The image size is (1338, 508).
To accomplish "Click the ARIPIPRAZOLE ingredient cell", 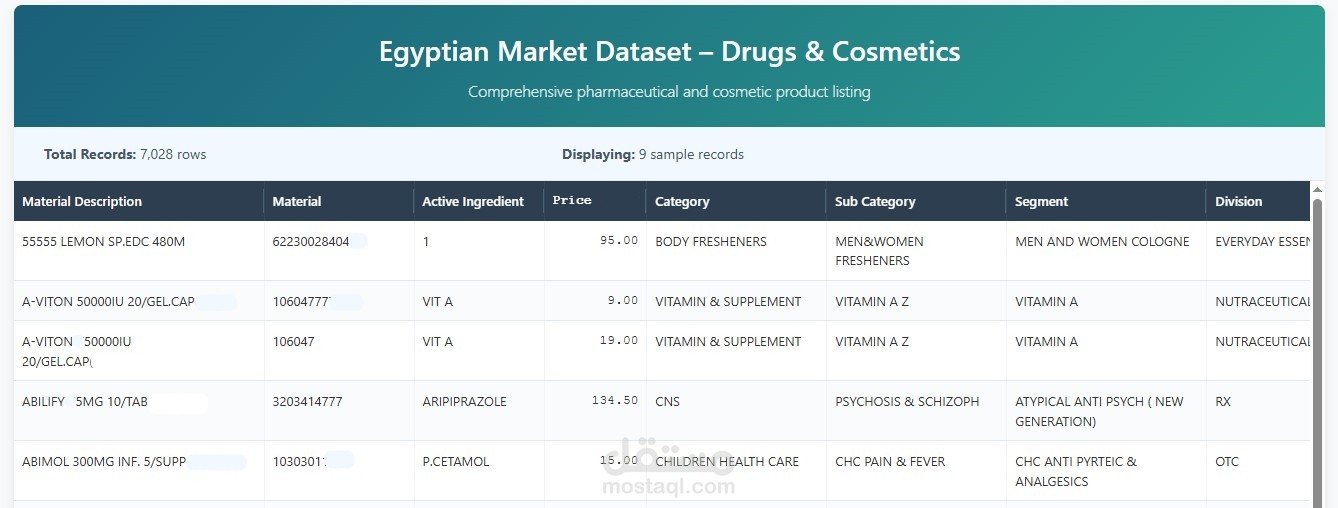I will [x=464, y=401].
